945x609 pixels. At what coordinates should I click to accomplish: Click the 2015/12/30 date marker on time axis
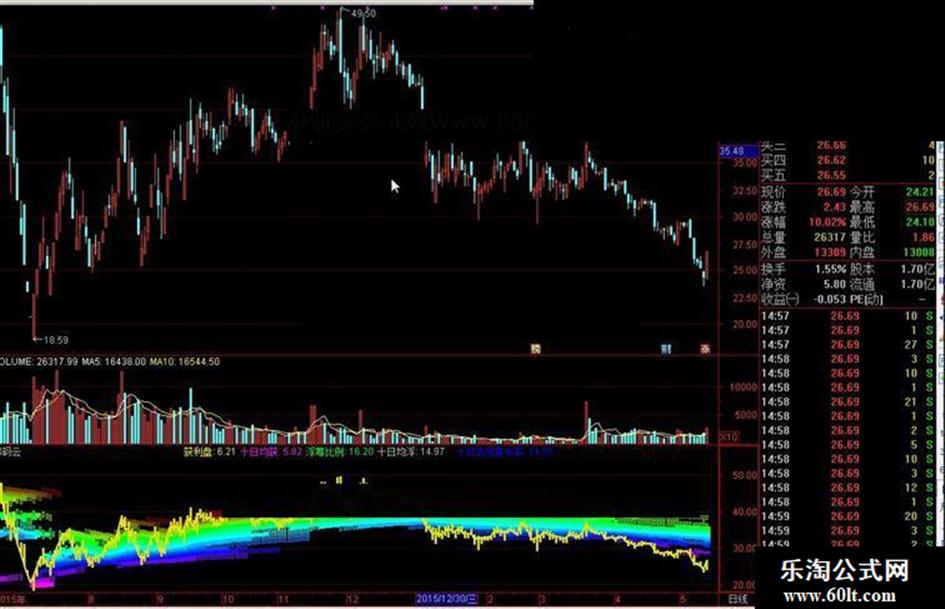pyautogui.click(x=447, y=599)
